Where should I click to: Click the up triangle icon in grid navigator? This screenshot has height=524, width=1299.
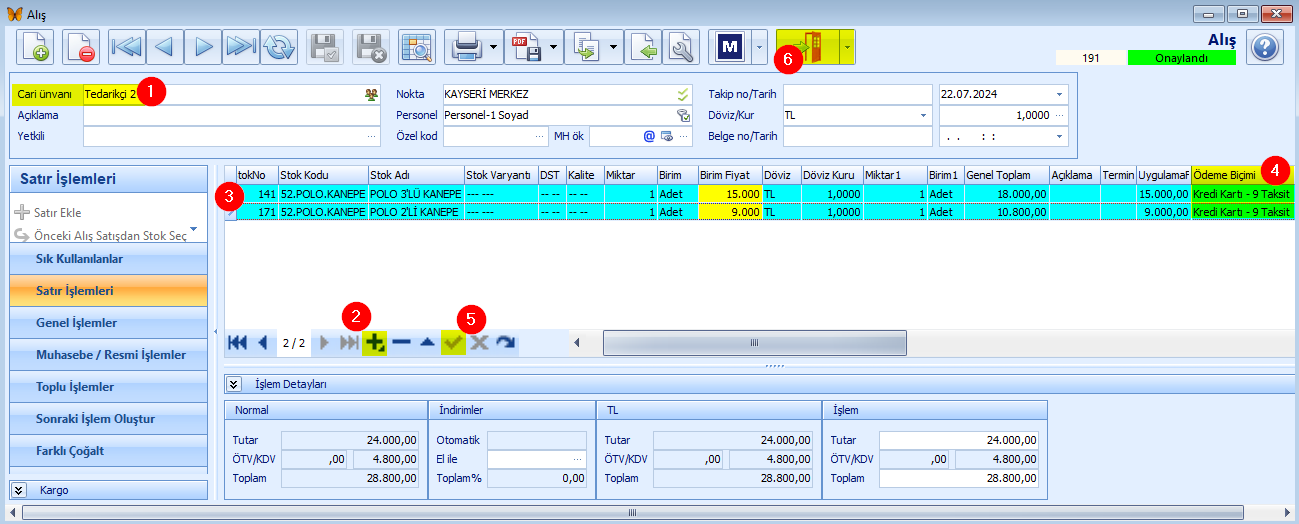[427, 342]
